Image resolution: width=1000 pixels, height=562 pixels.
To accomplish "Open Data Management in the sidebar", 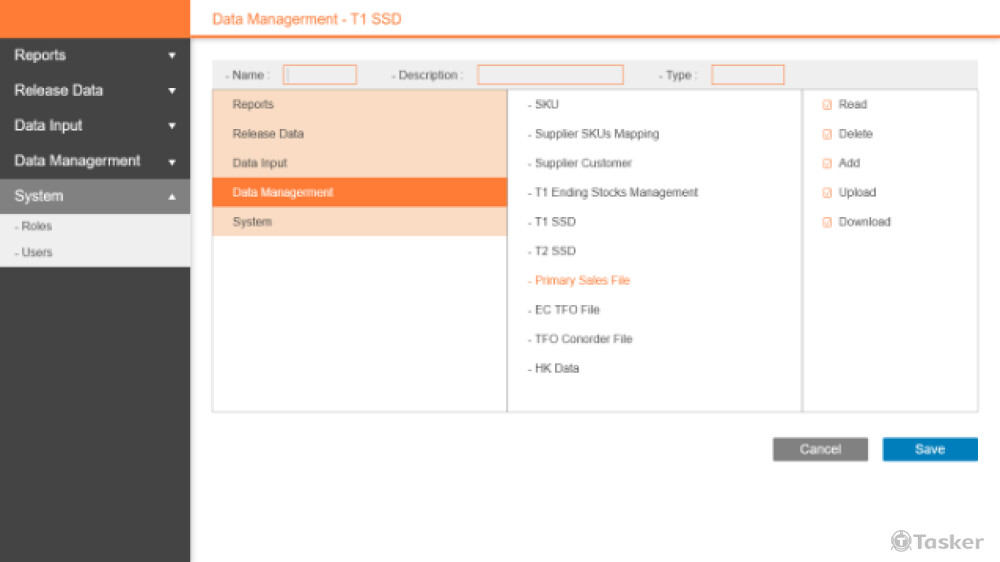I will click(x=78, y=161).
